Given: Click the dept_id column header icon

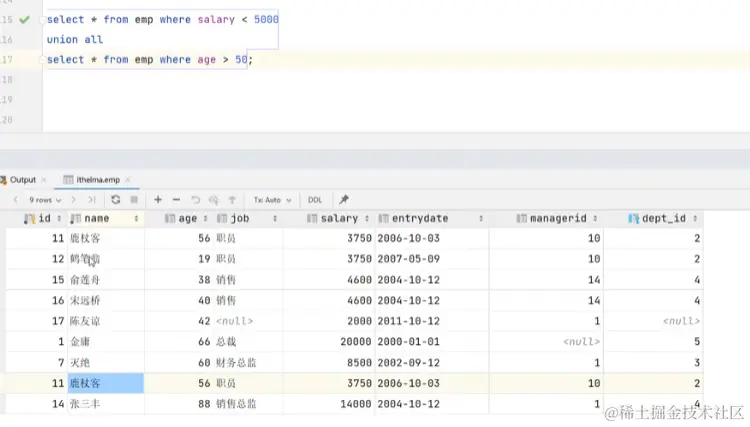Looking at the screenshot, I should 633,219.
